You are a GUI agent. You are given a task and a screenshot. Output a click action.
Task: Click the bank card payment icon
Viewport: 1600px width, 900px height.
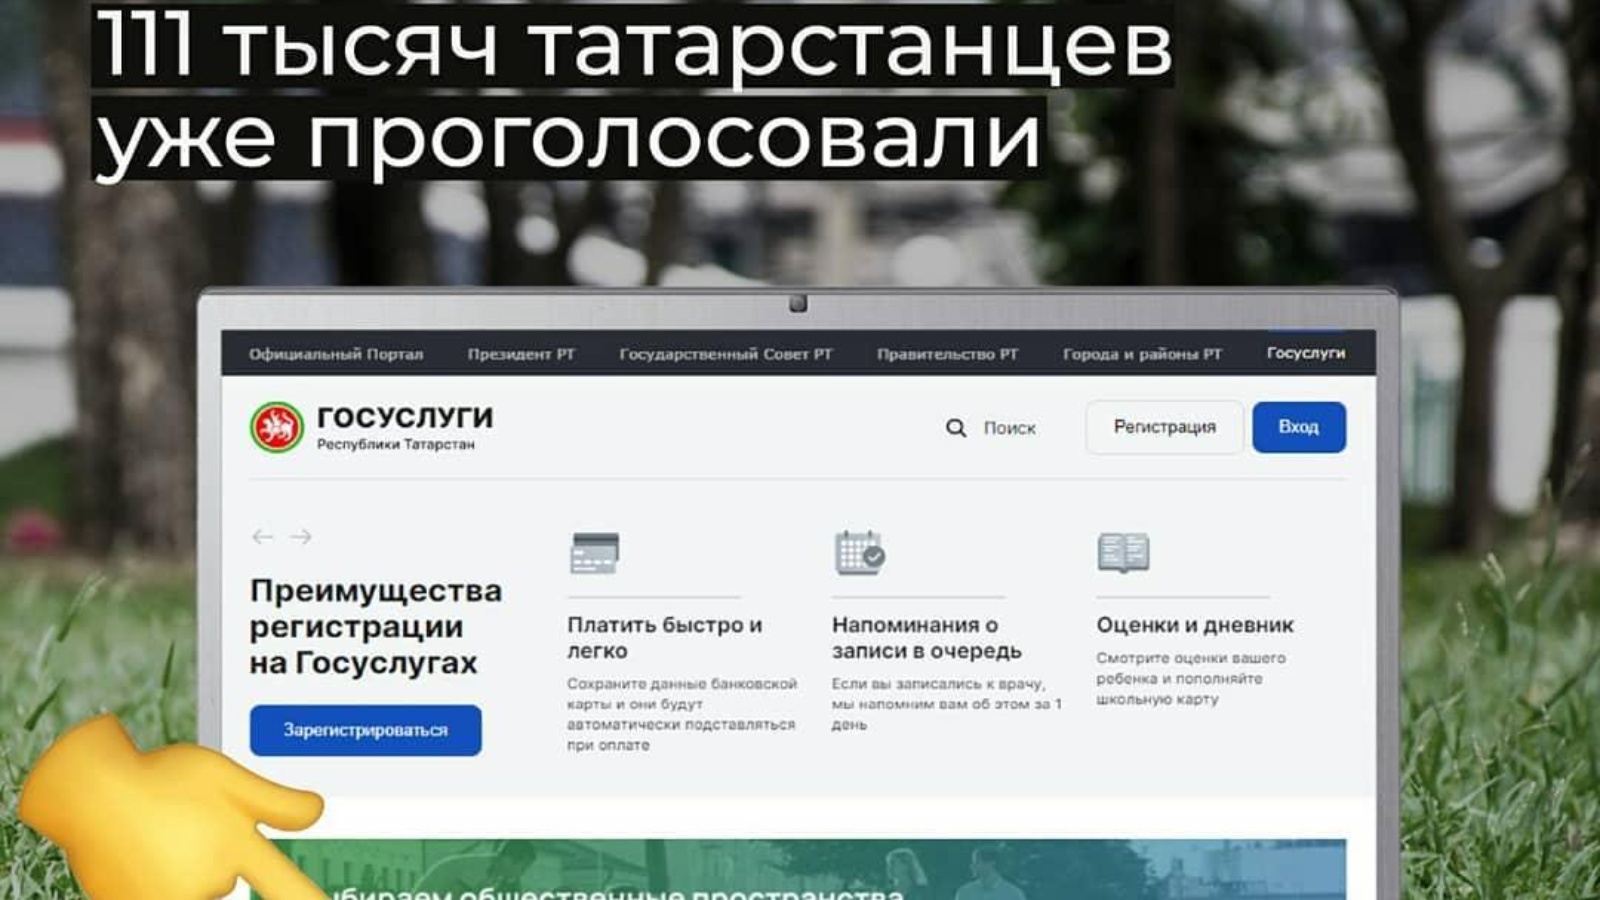click(x=594, y=553)
